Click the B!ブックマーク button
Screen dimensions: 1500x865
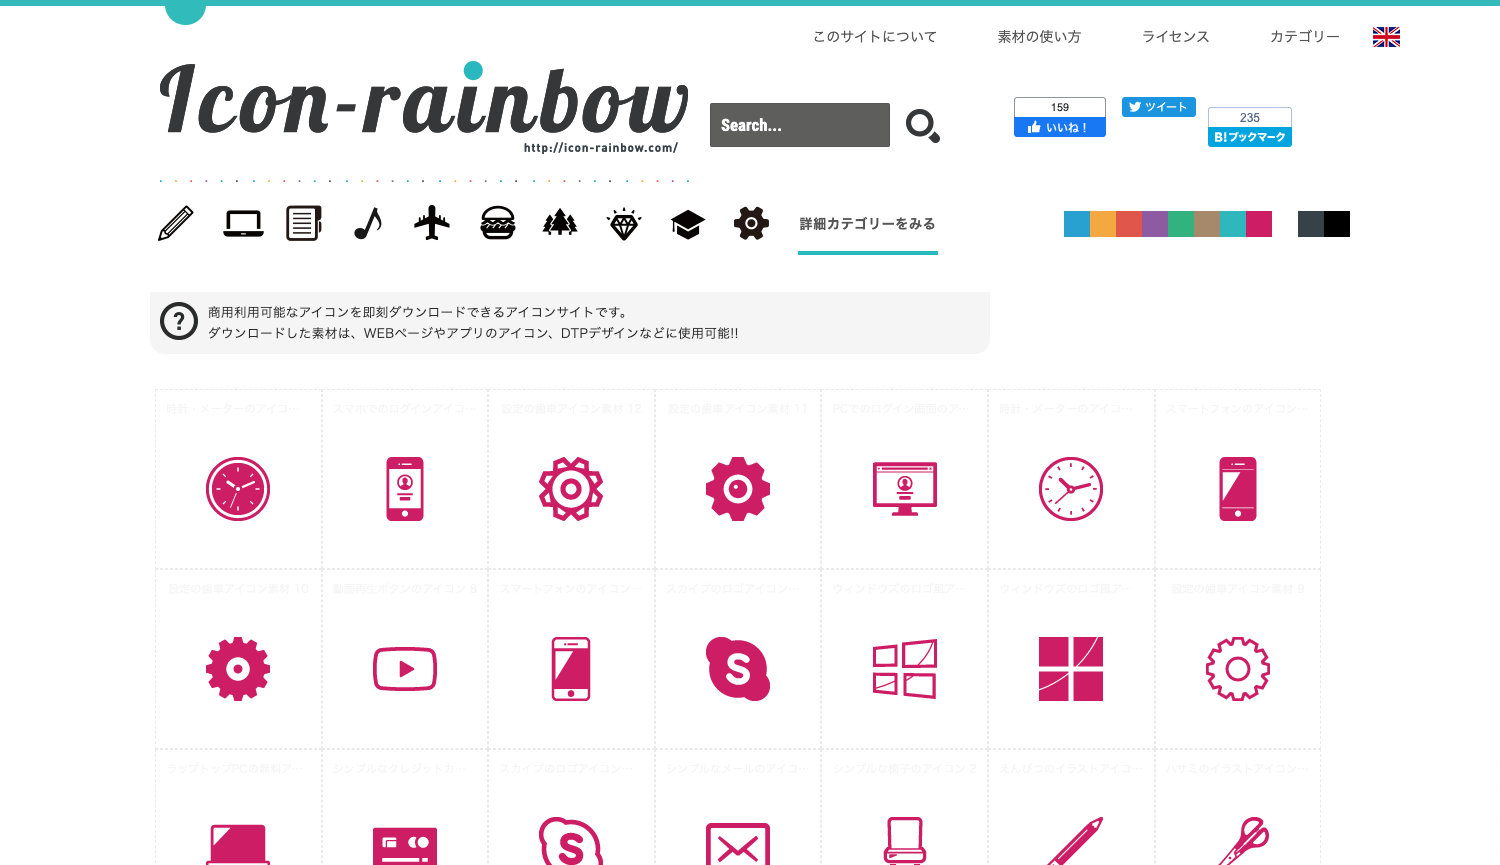(1250, 137)
